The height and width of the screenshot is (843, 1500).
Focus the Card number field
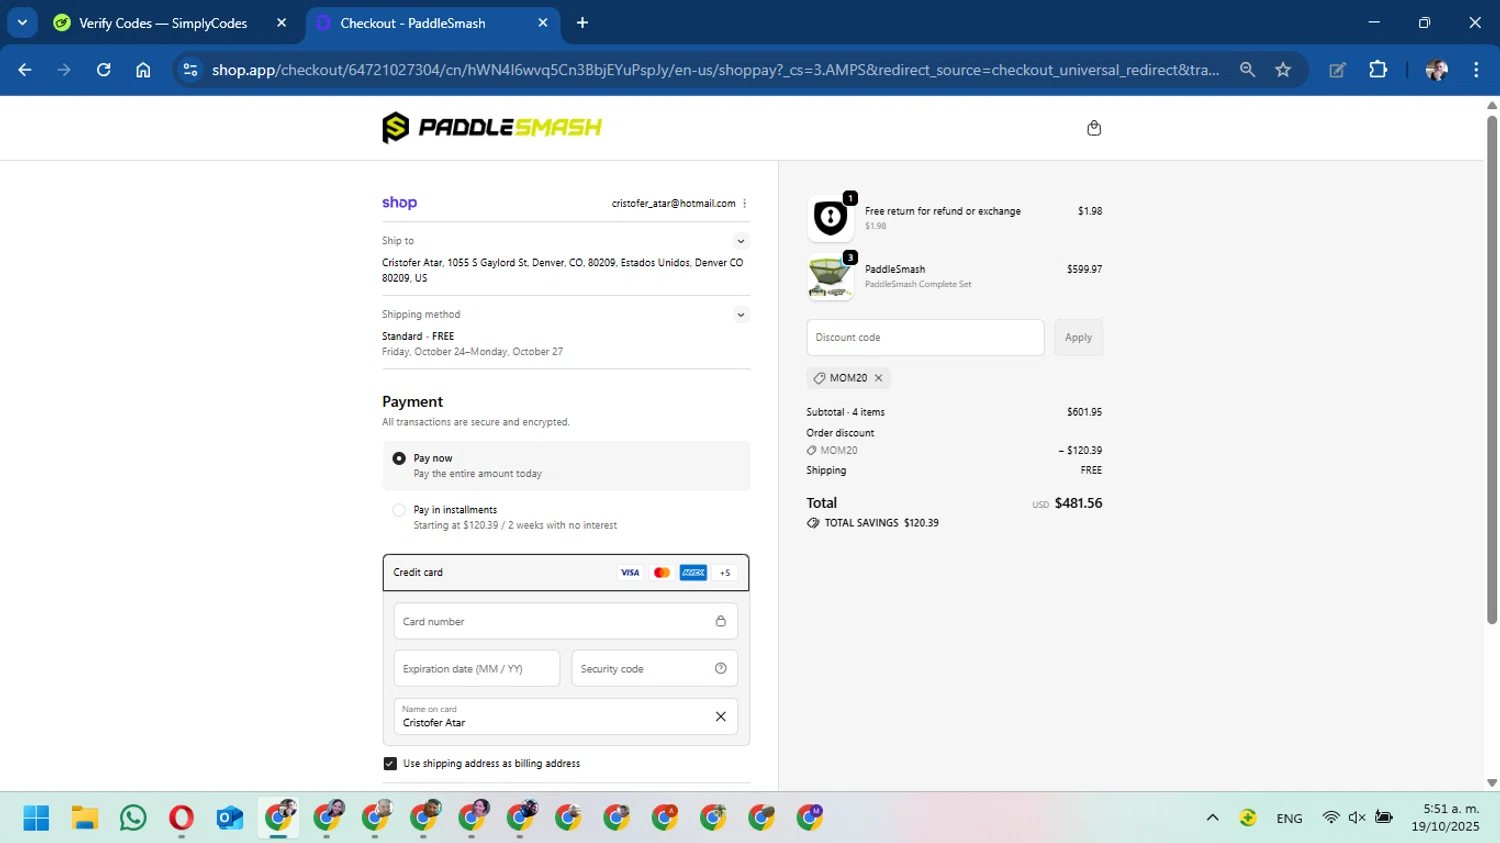pos(566,621)
